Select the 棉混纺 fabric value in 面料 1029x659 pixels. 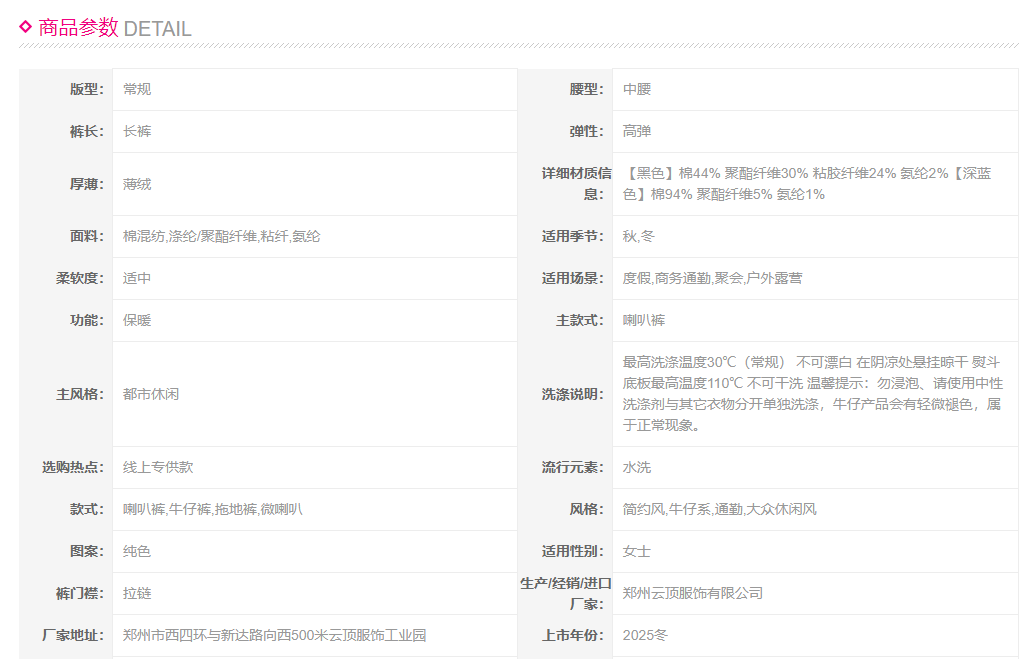tap(144, 236)
